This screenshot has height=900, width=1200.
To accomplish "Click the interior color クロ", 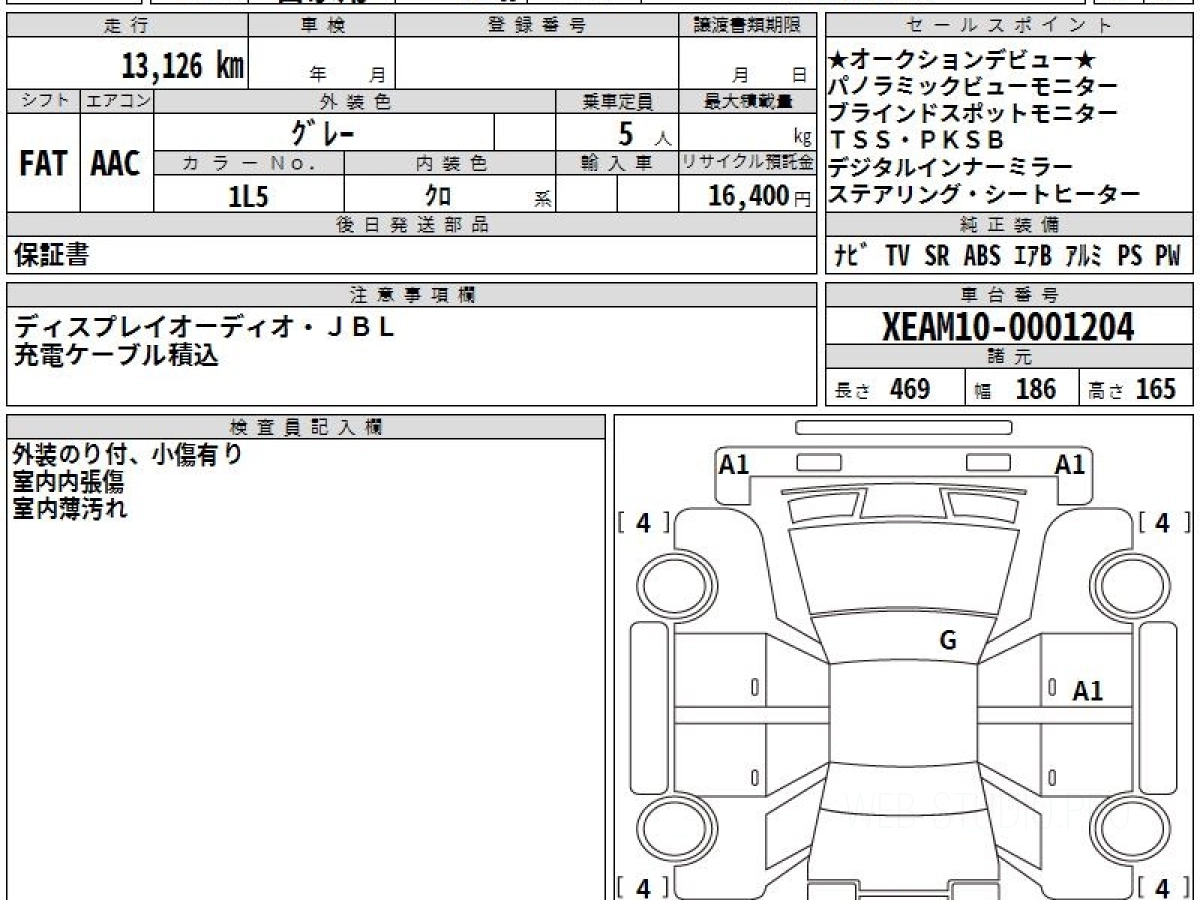I will [x=438, y=196].
